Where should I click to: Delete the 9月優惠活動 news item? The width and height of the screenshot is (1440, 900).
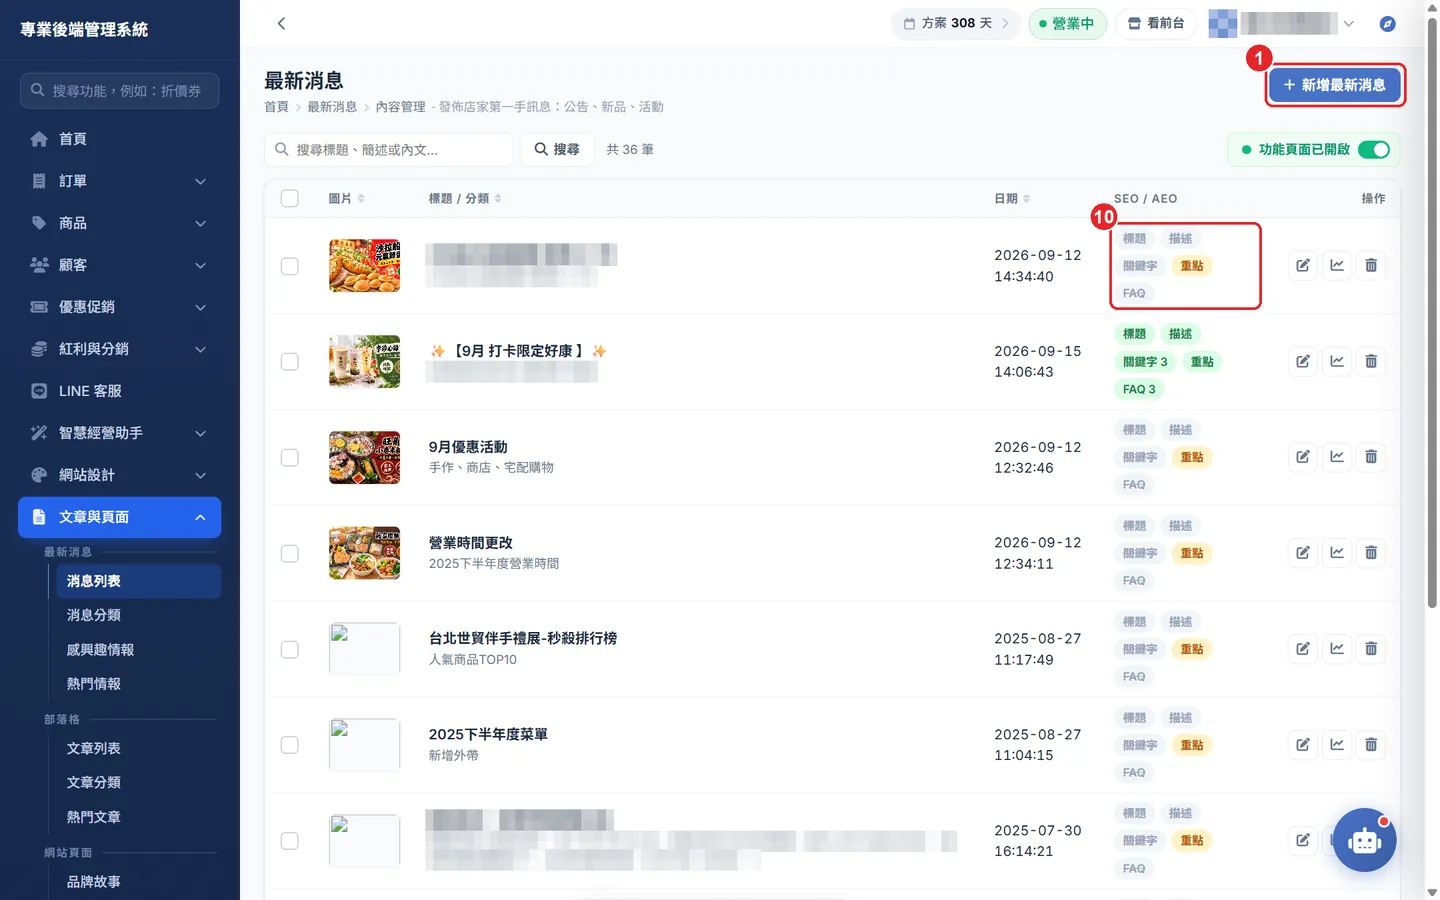coord(1371,457)
